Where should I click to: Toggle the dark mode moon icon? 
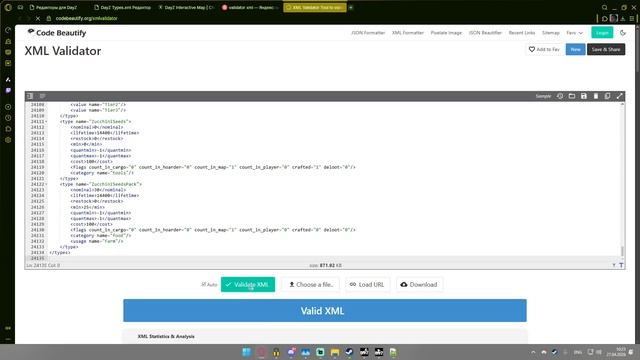pyautogui.click(x=622, y=33)
